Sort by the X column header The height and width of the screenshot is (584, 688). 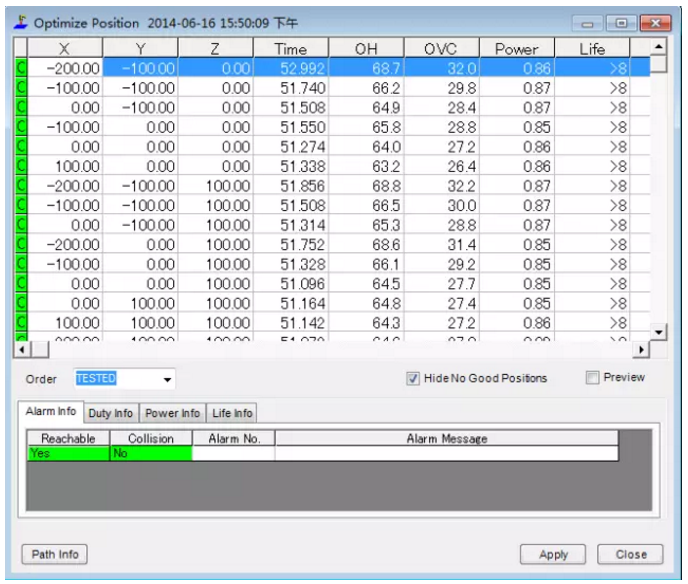click(65, 48)
